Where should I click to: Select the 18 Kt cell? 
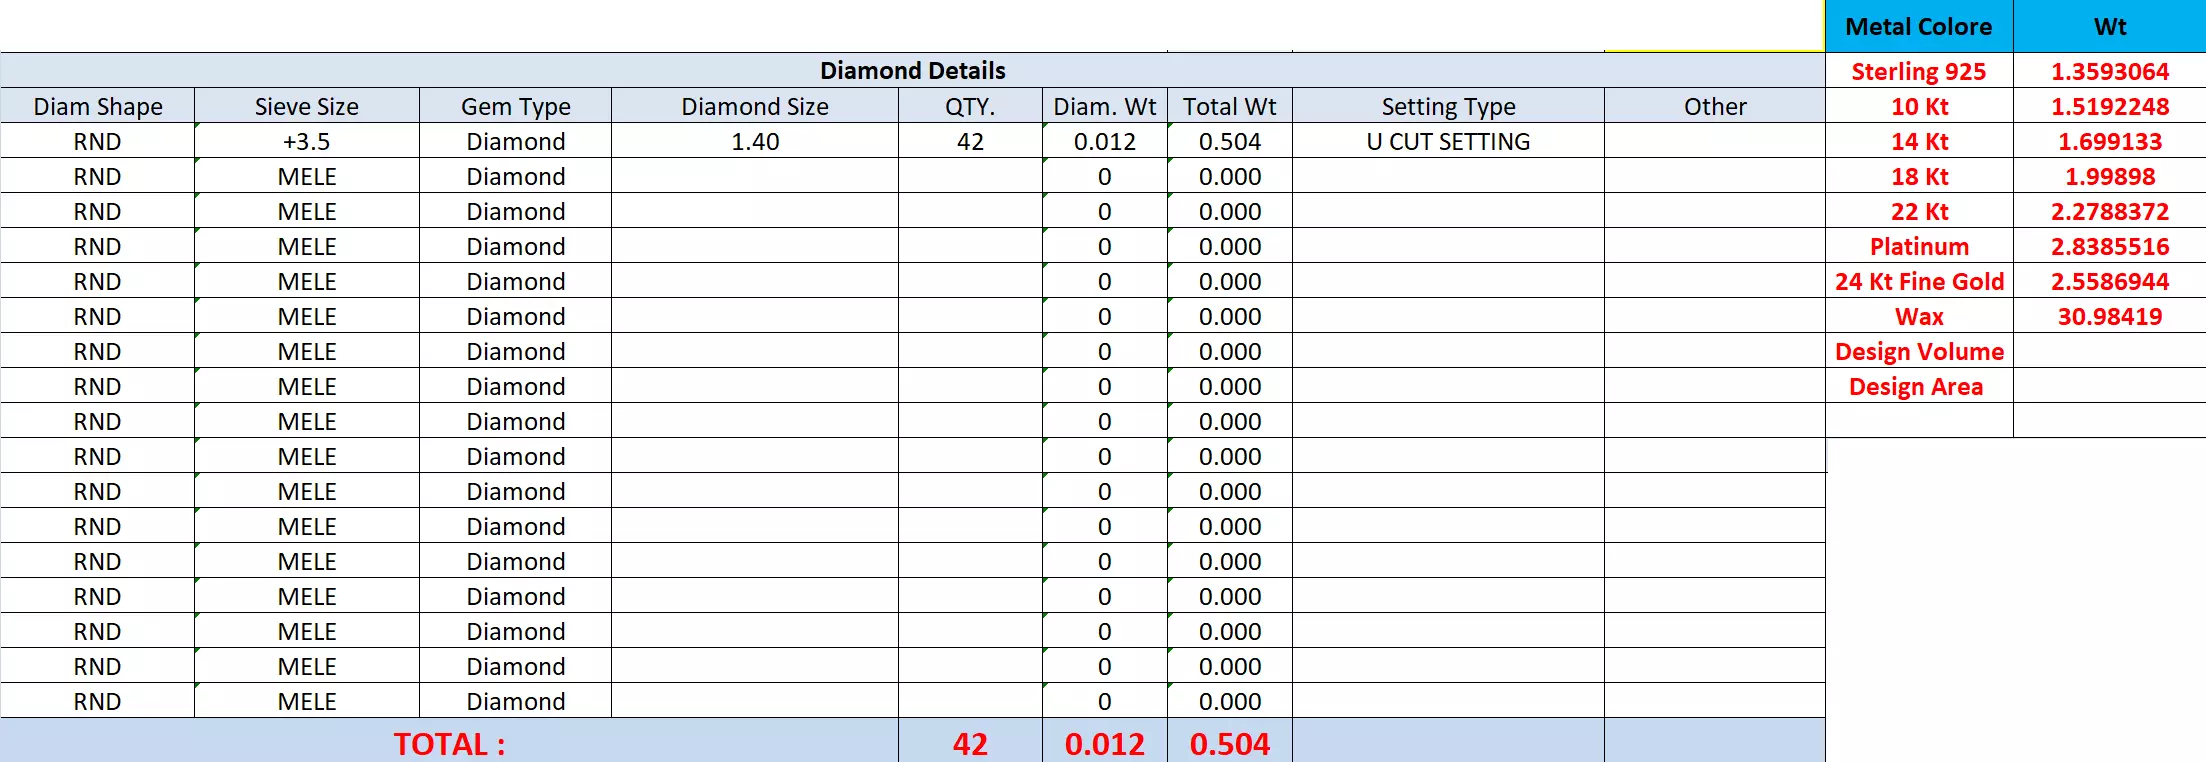pyautogui.click(x=1919, y=176)
